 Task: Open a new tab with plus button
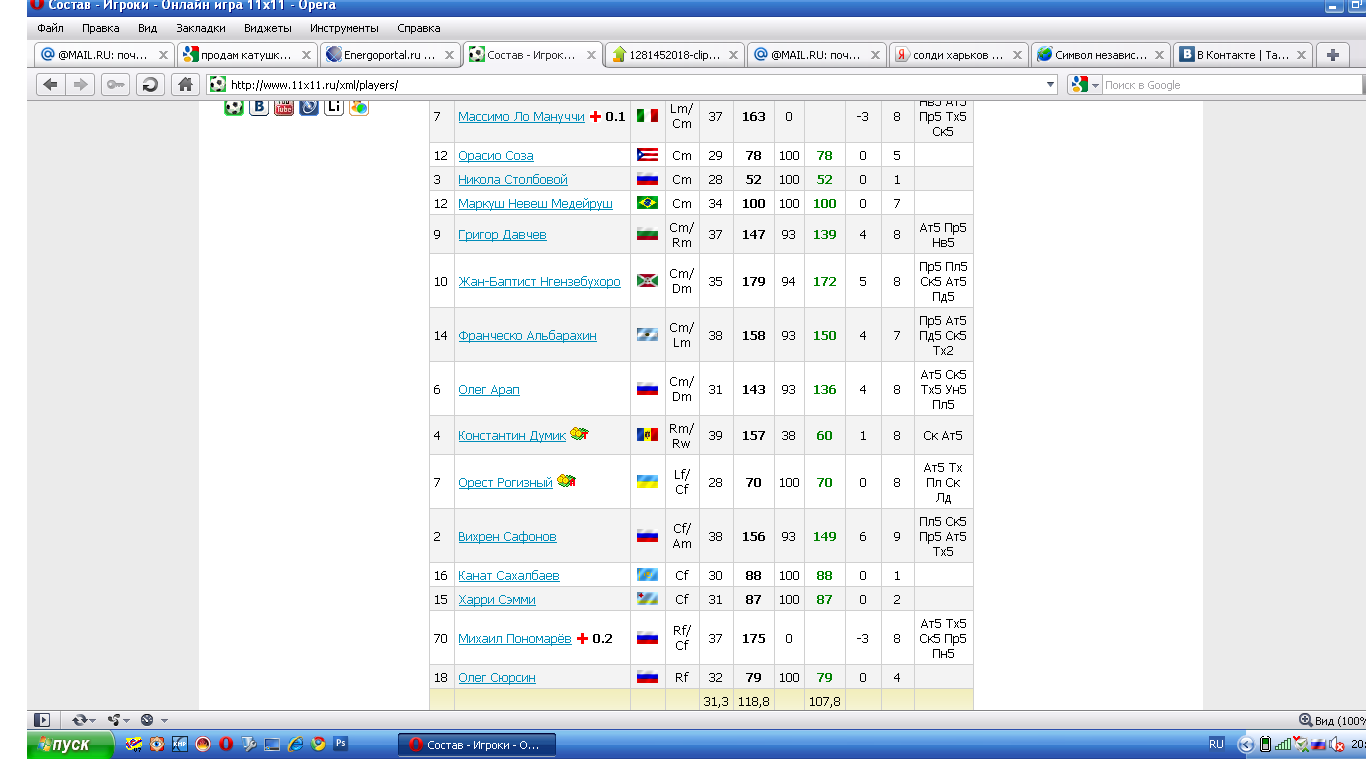coord(1332,55)
